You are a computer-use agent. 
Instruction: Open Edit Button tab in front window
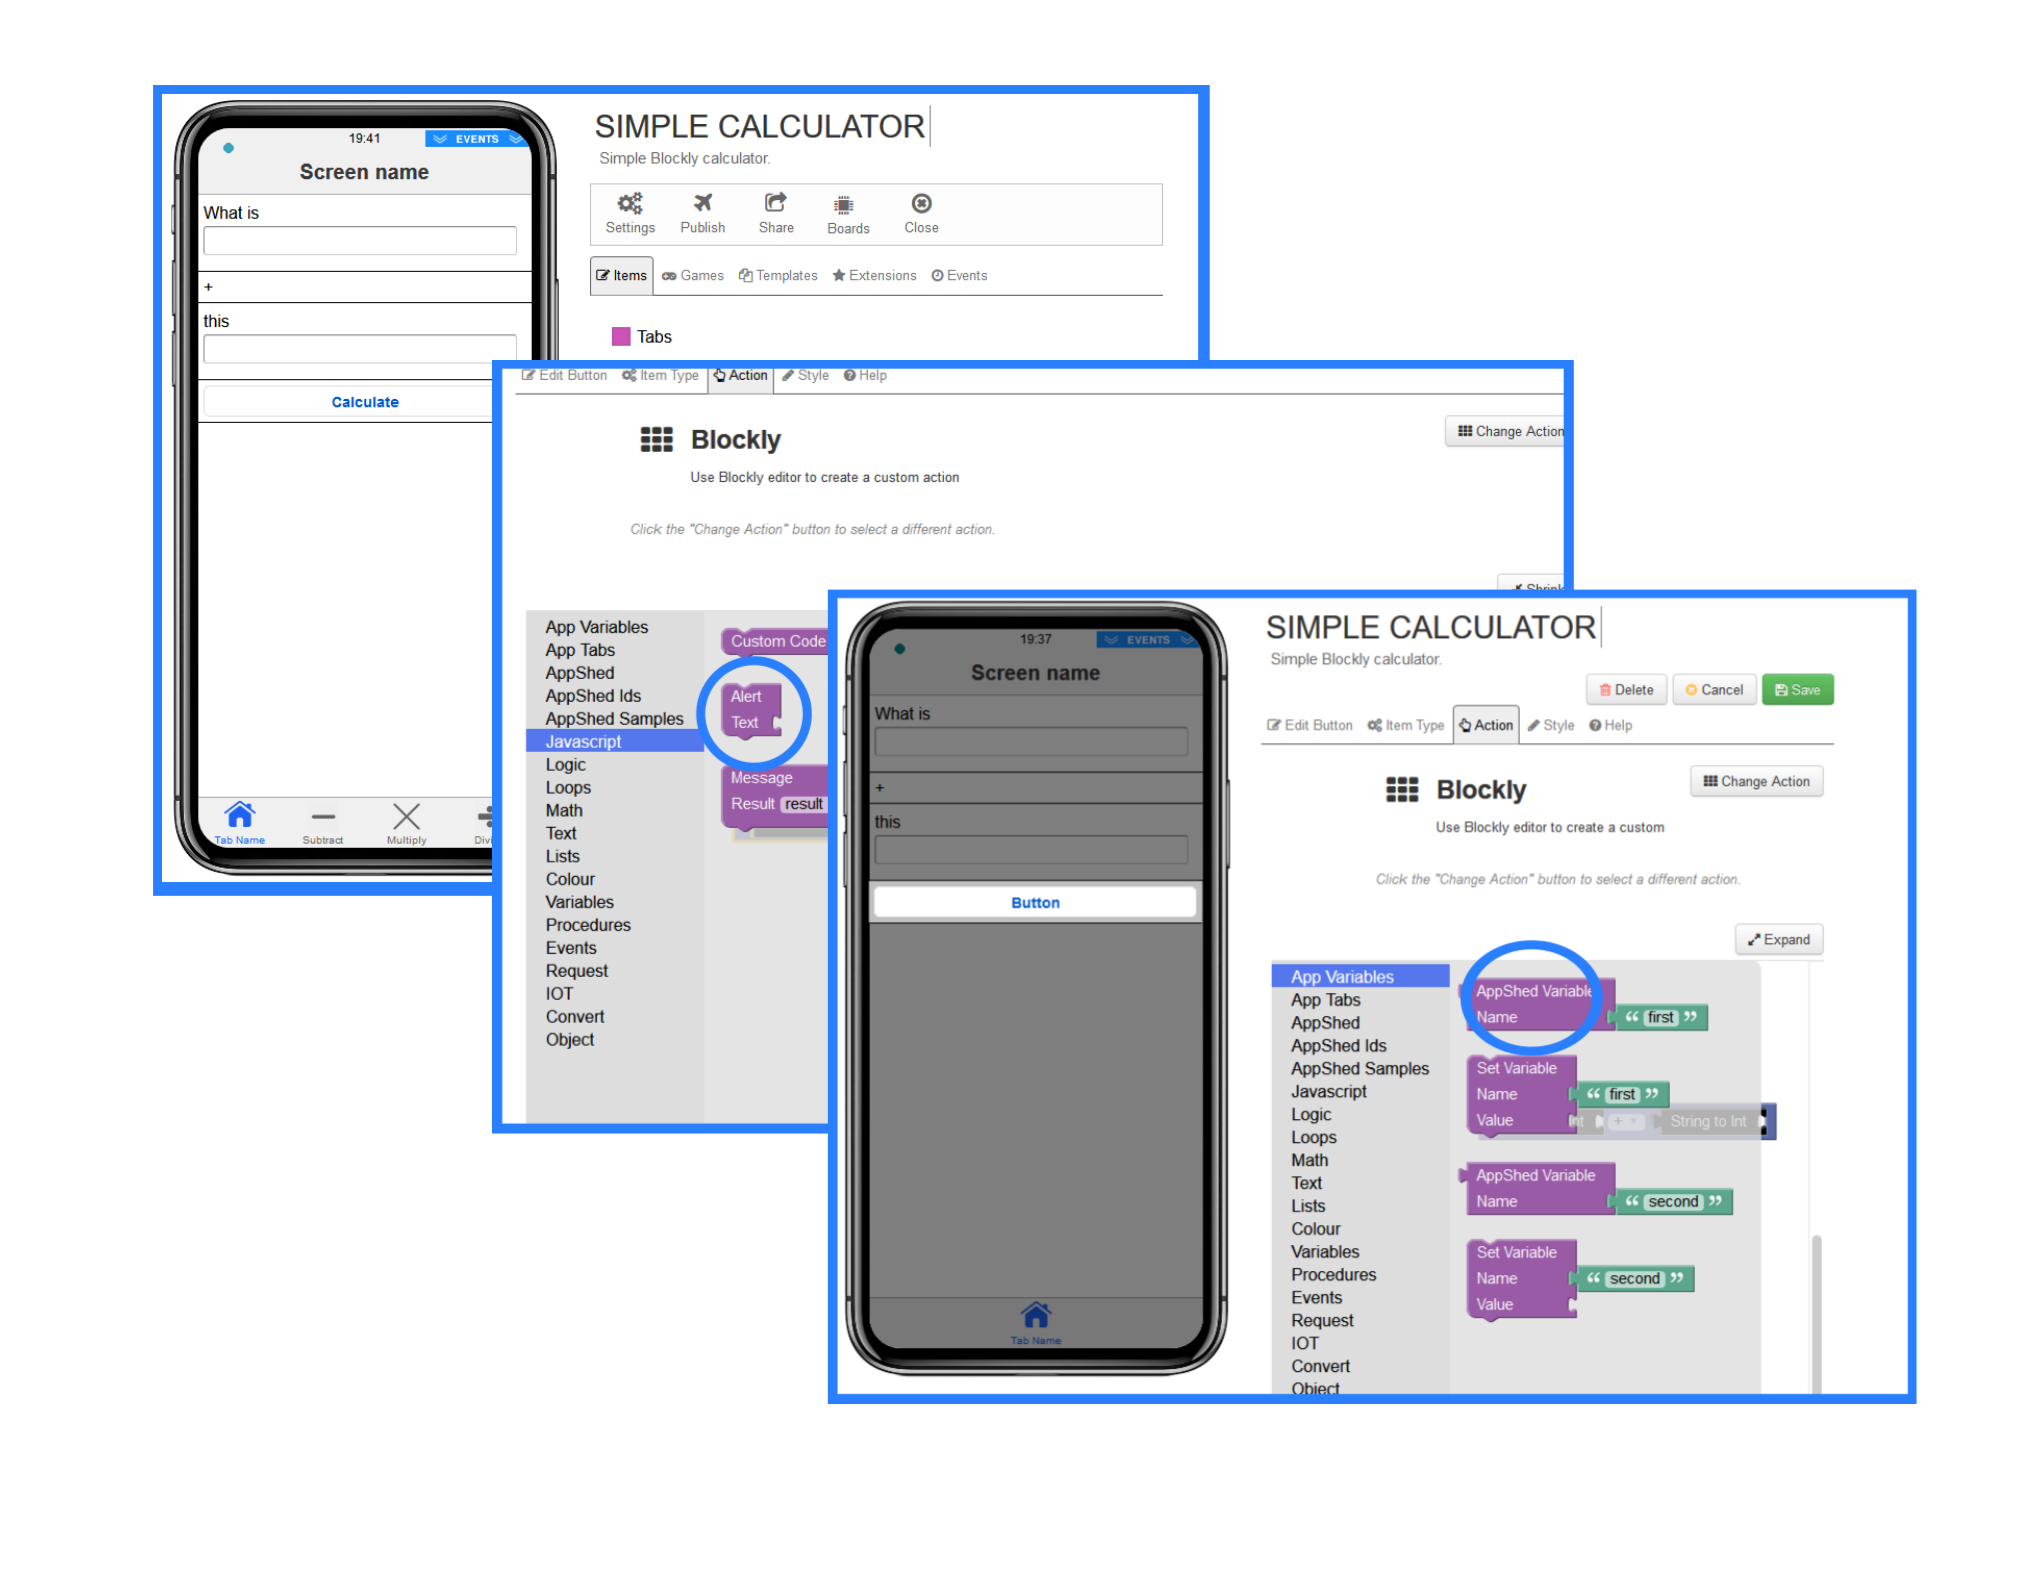point(1309,725)
